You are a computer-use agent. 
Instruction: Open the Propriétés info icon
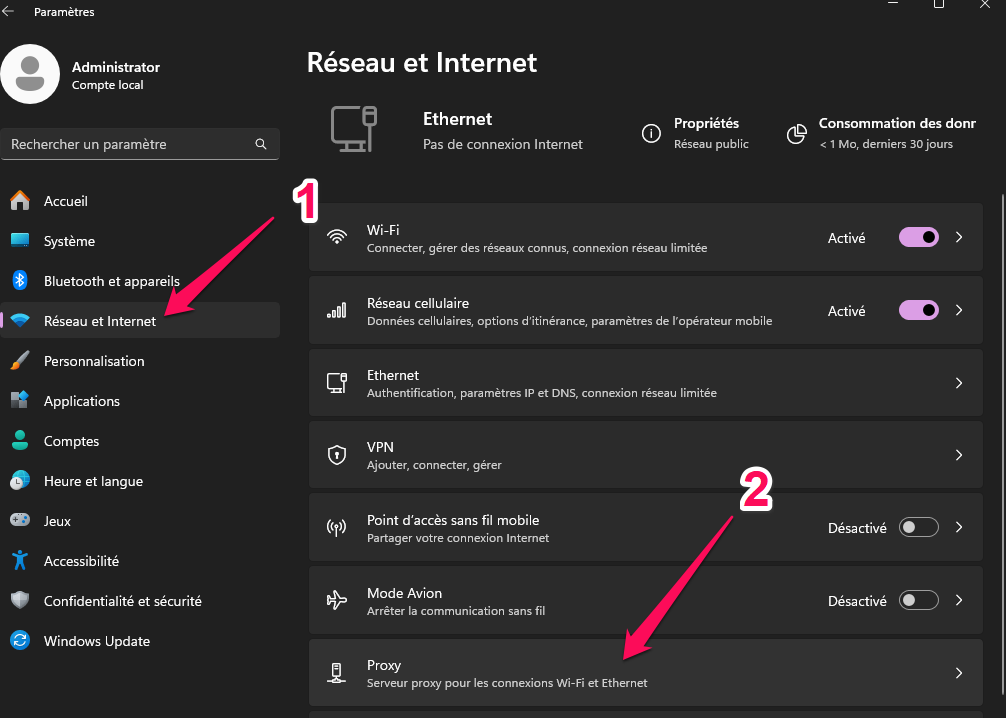[651, 132]
